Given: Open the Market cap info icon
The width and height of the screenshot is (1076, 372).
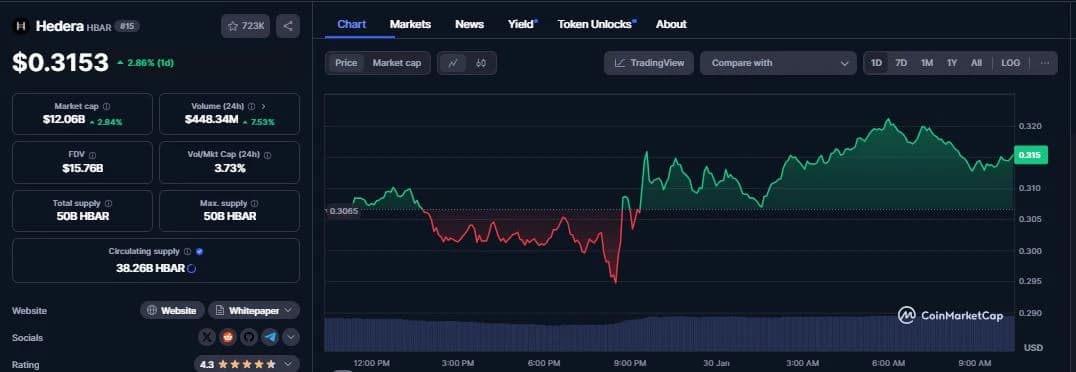Looking at the screenshot, I should (x=106, y=106).
